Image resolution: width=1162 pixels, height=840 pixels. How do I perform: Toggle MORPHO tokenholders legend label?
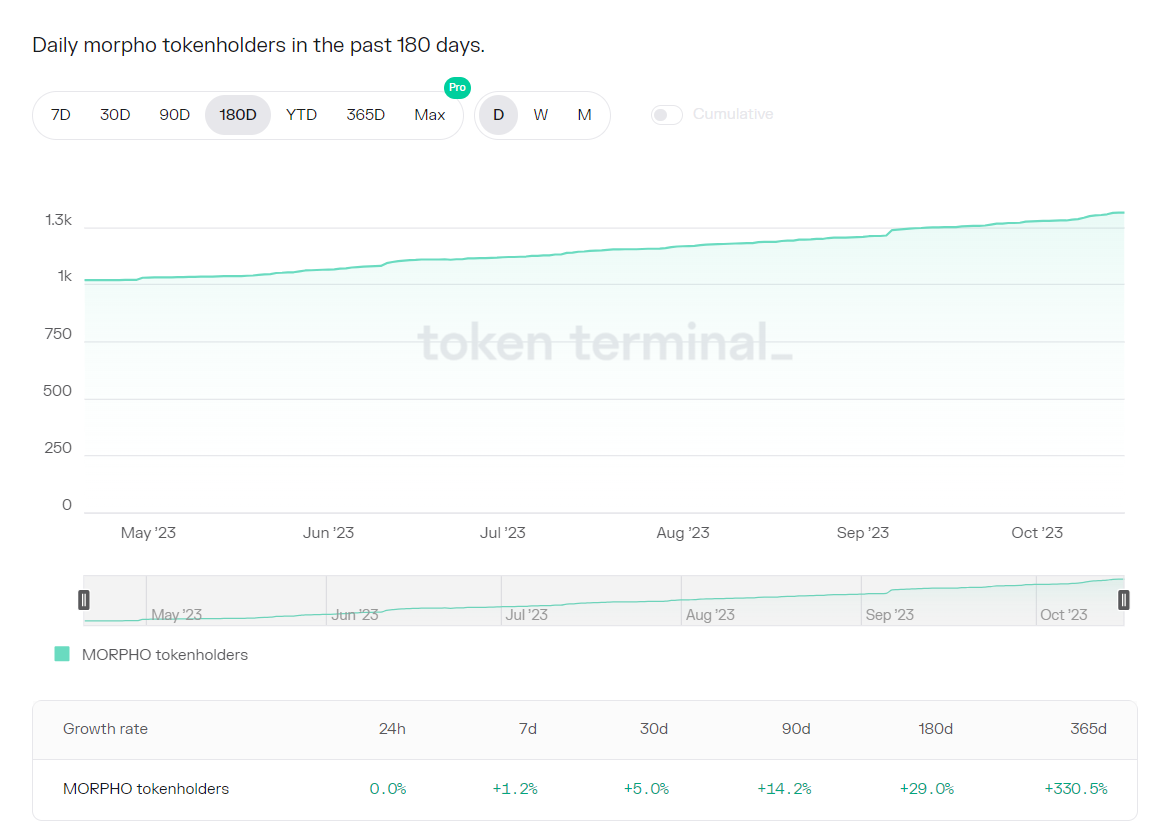[165, 655]
